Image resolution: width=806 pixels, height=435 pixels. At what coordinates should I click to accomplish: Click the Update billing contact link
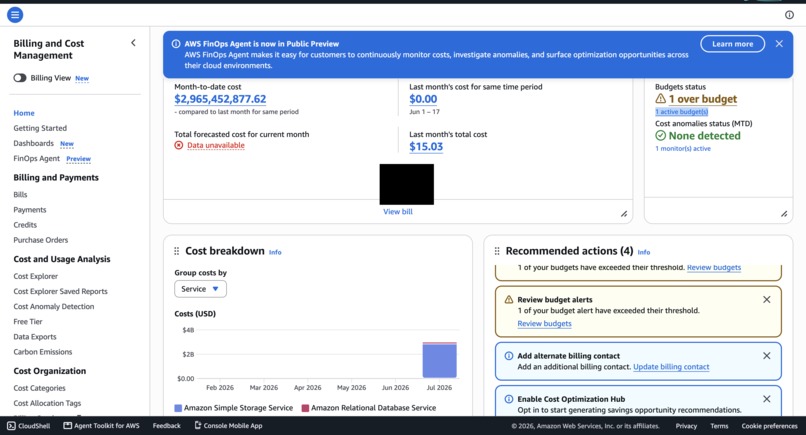click(671, 367)
